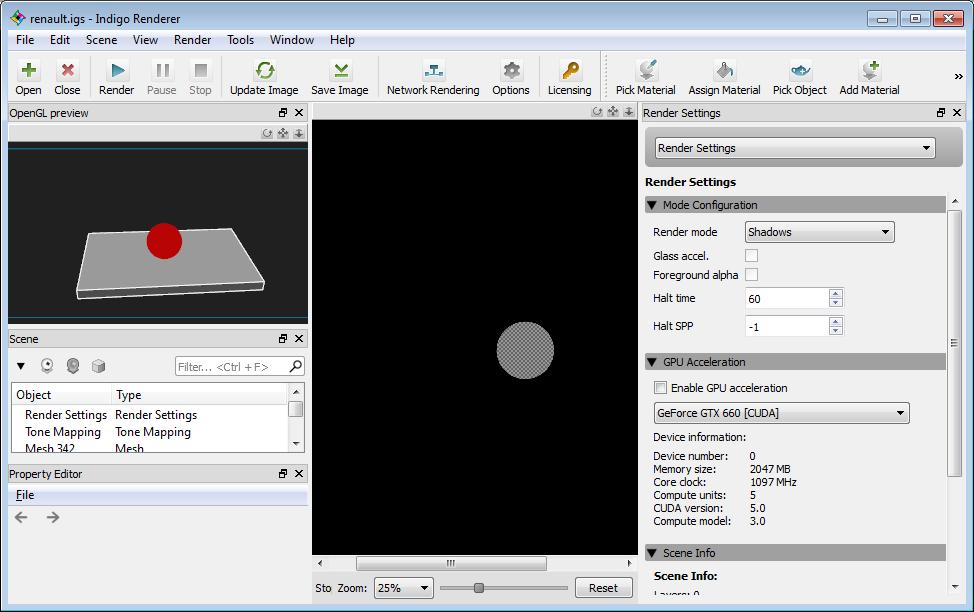Screen dimensions: 974x612
Task: Open the Render mode dropdown
Action: coord(819,232)
